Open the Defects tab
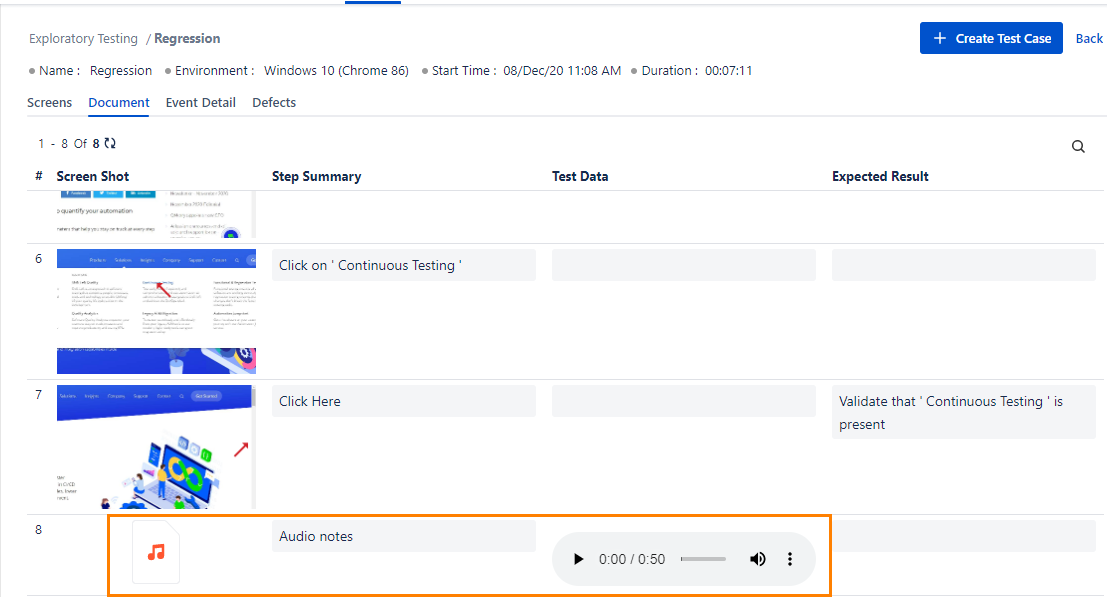1107x597 pixels. click(273, 102)
